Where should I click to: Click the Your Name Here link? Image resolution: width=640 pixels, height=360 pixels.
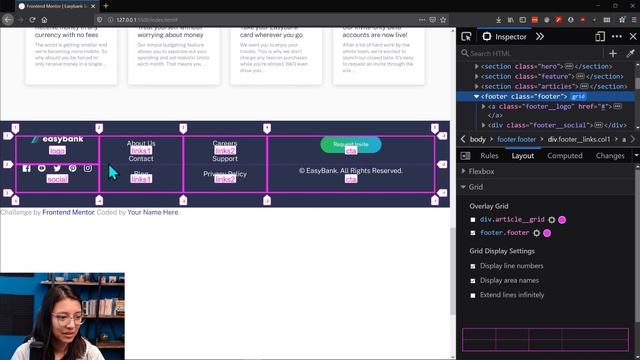[x=153, y=213]
